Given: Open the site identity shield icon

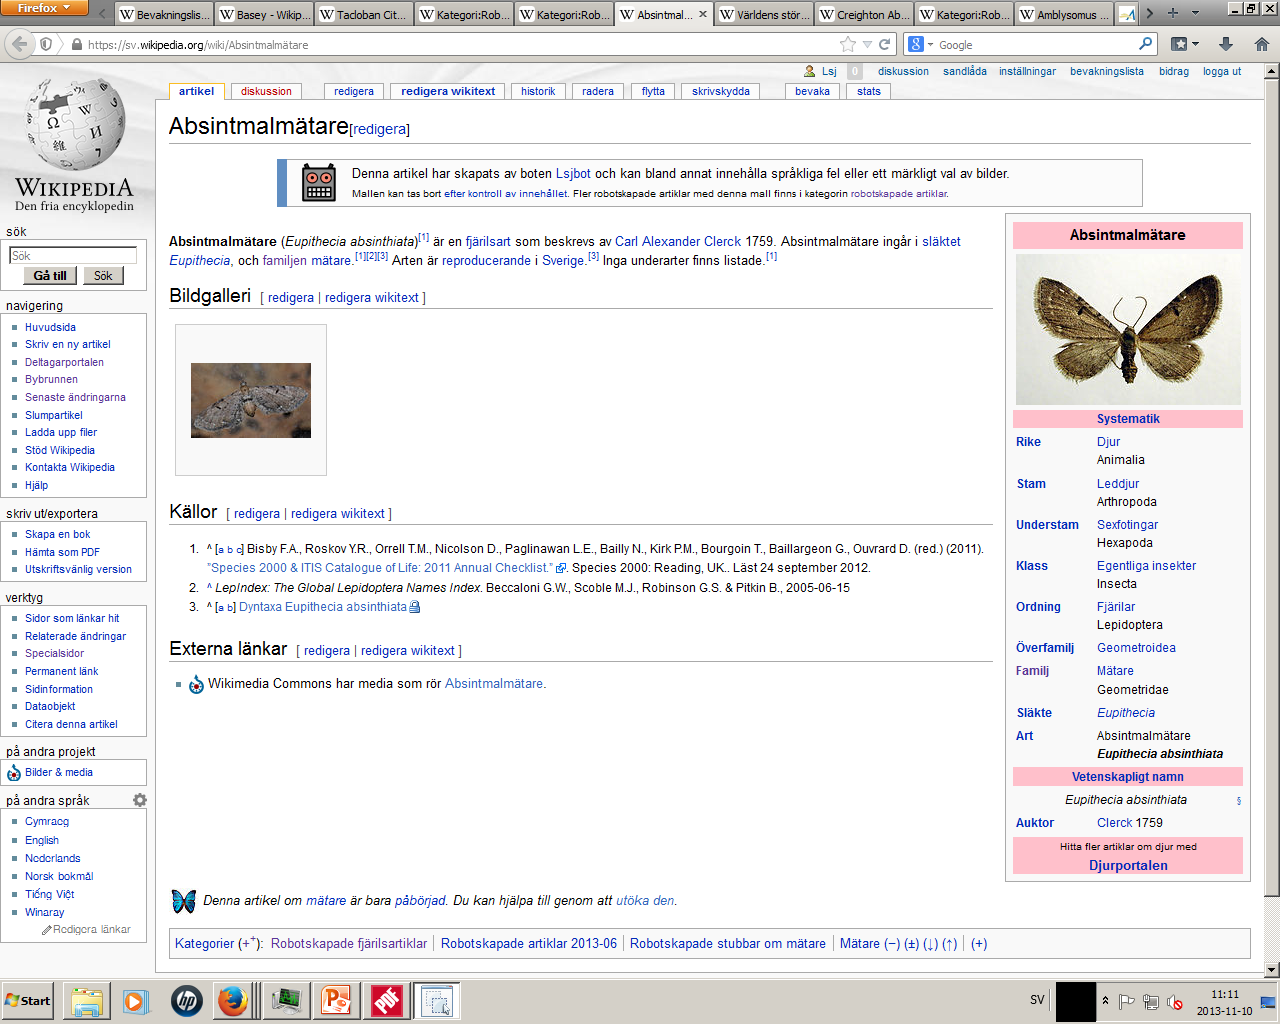Looking at the screenshot, I should click(46, 44).
